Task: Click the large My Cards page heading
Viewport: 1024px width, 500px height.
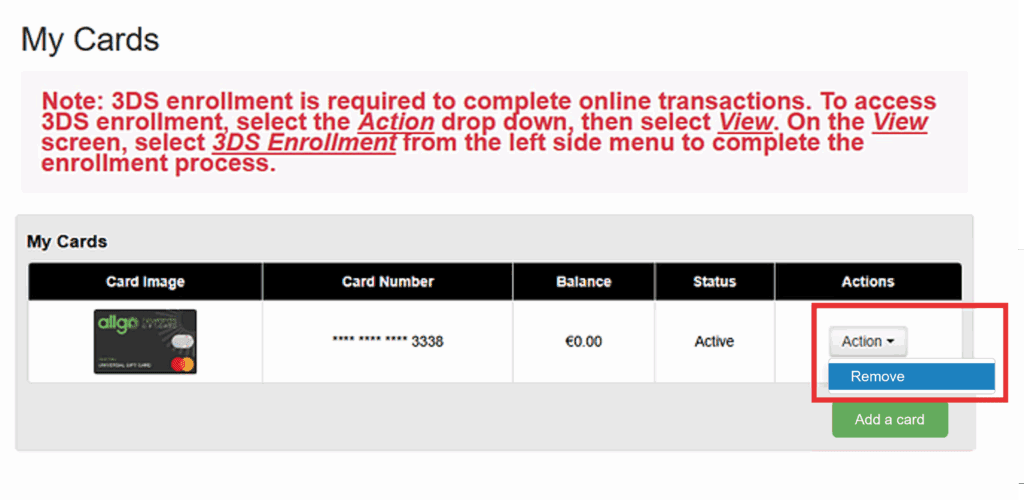Action: 90,40
